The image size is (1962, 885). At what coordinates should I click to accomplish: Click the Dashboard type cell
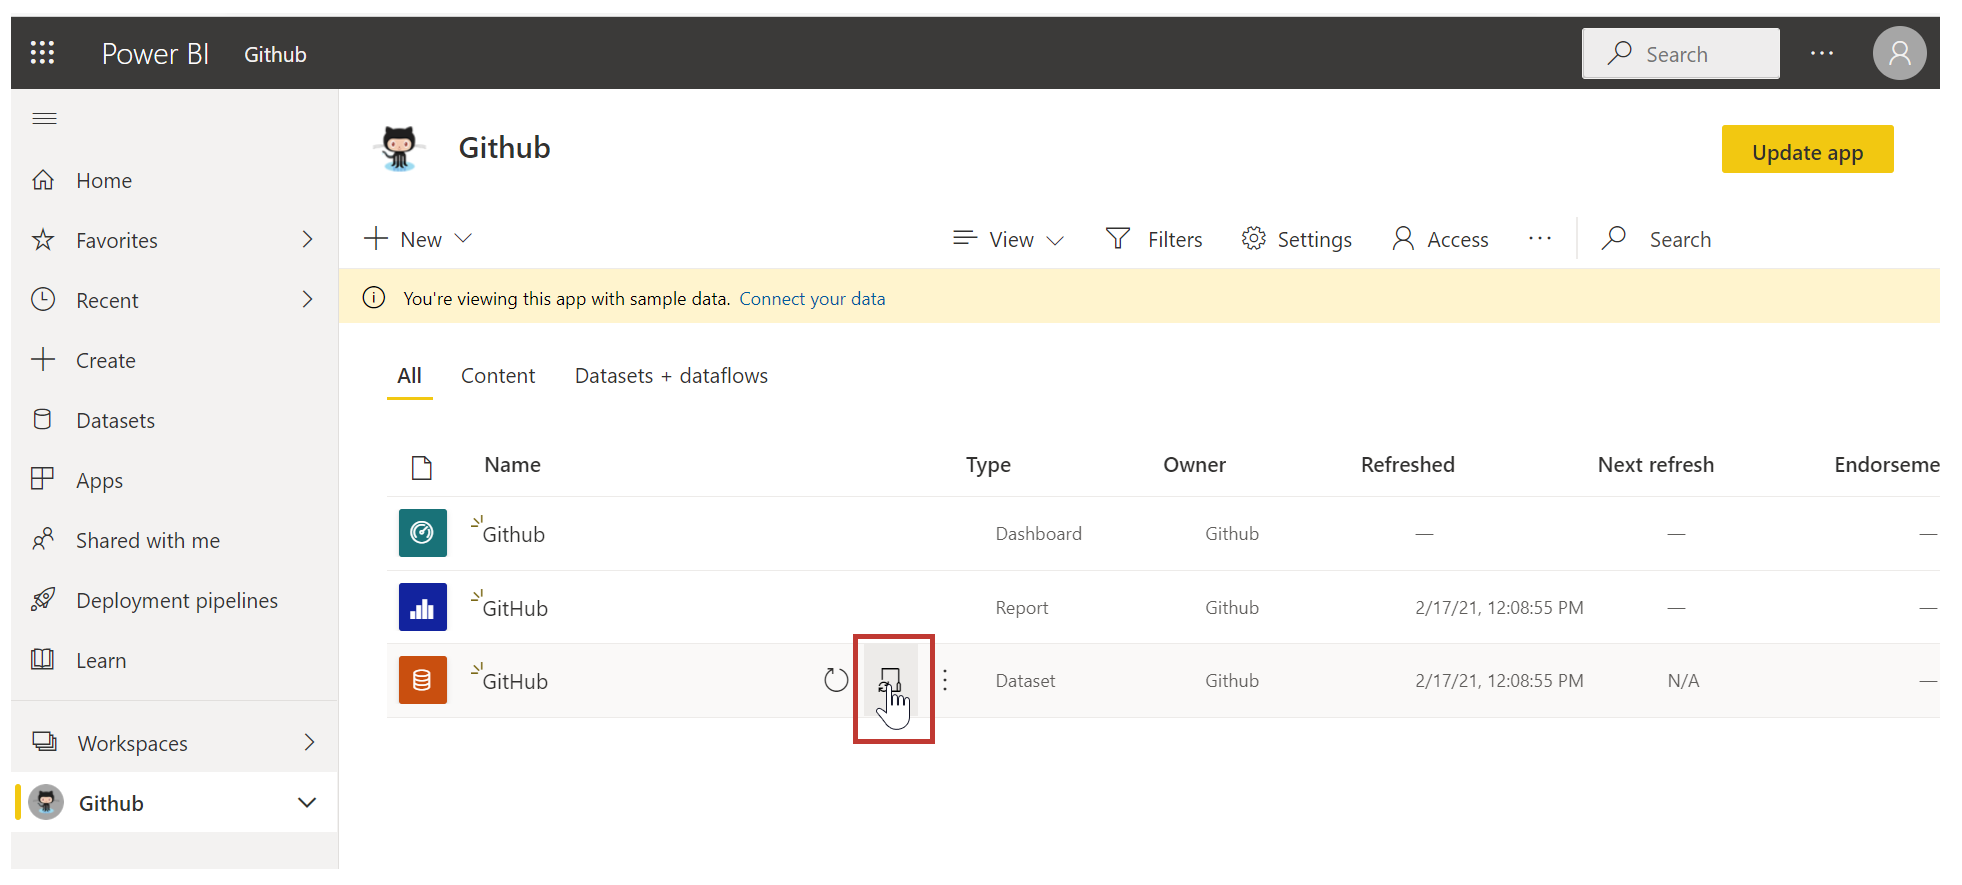(1038, 534)
